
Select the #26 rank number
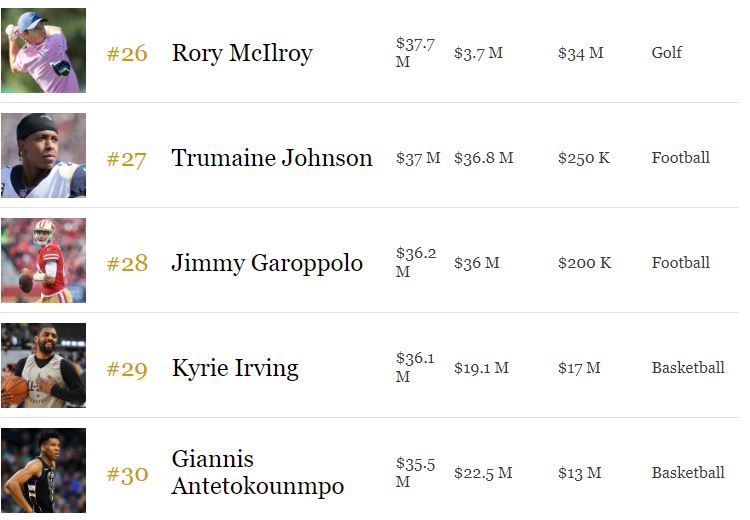click(x=127, y=54)
